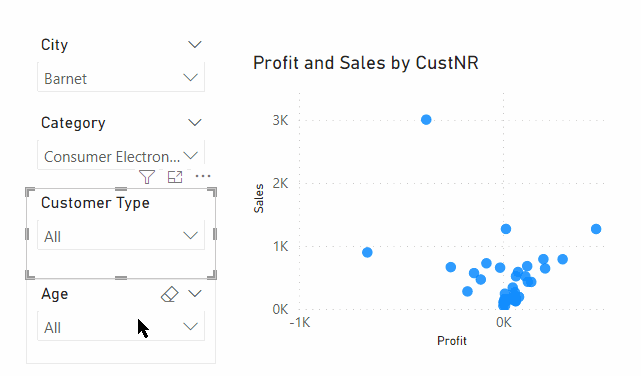Collapse the City slicer header chevron
641x376 pixels.
pos(195,44)
